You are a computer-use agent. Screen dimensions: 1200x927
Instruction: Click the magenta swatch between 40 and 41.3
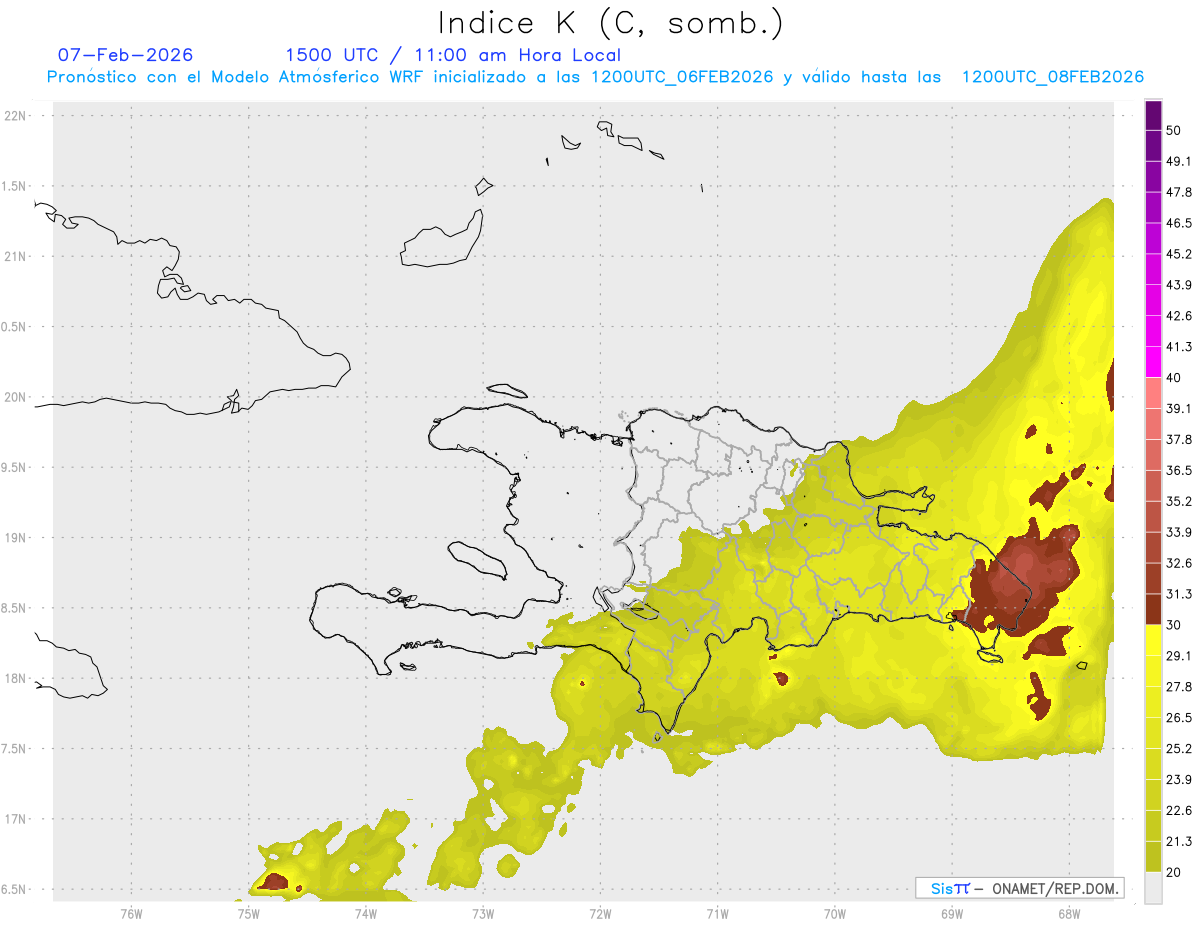pyautogui.click(x=1153, y=363)
